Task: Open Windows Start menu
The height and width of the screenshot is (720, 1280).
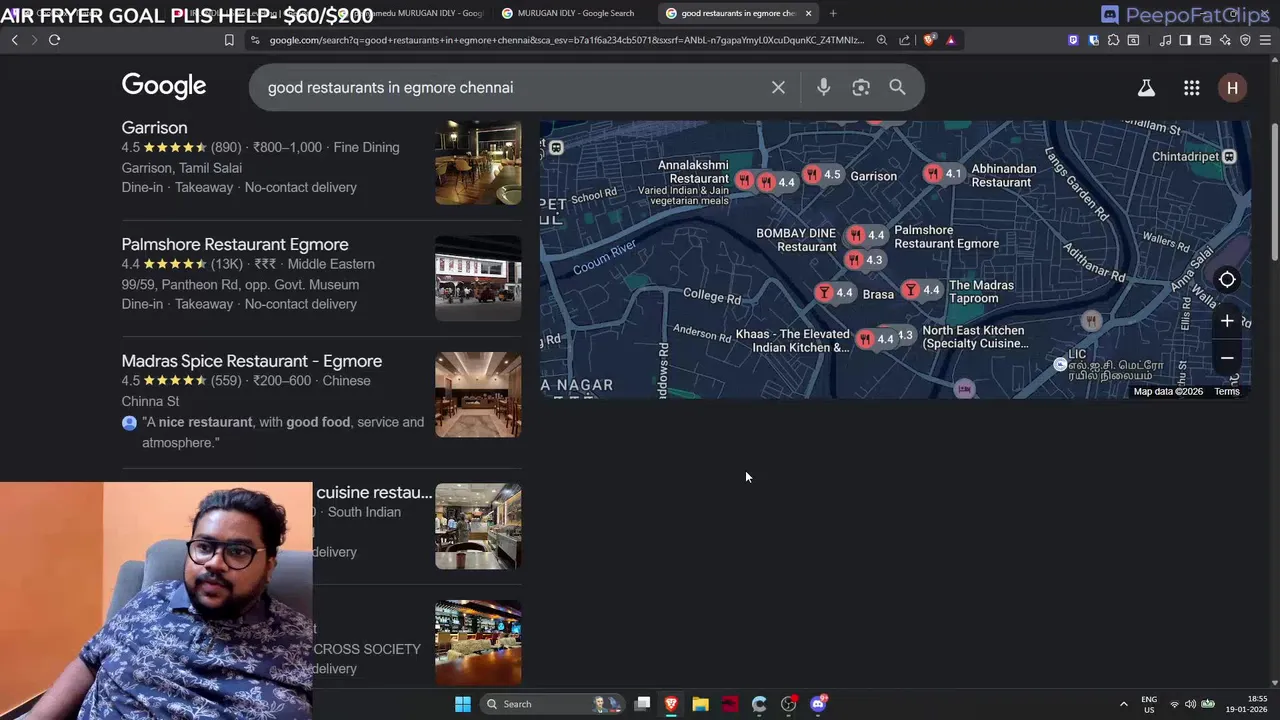Action: (x=463, y=704)
